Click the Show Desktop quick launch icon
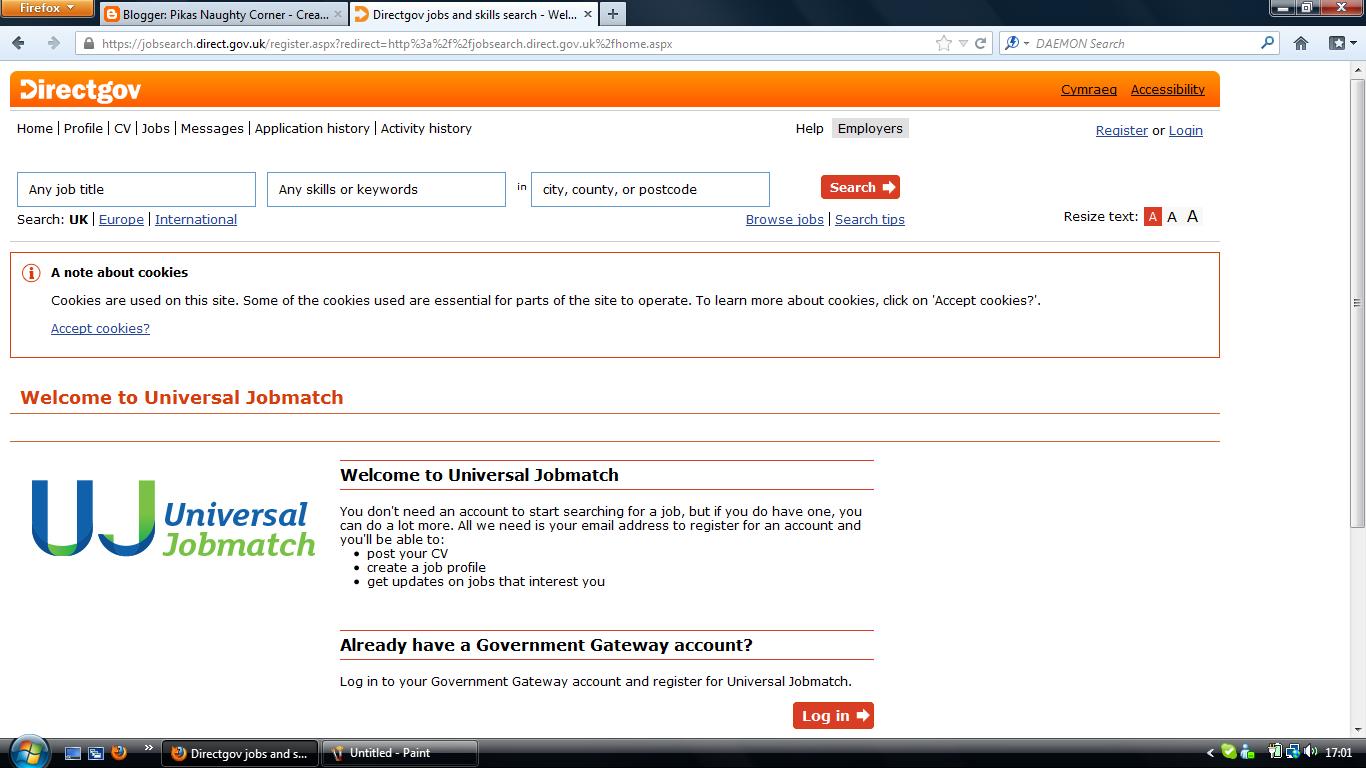 (x=73, y=753)
